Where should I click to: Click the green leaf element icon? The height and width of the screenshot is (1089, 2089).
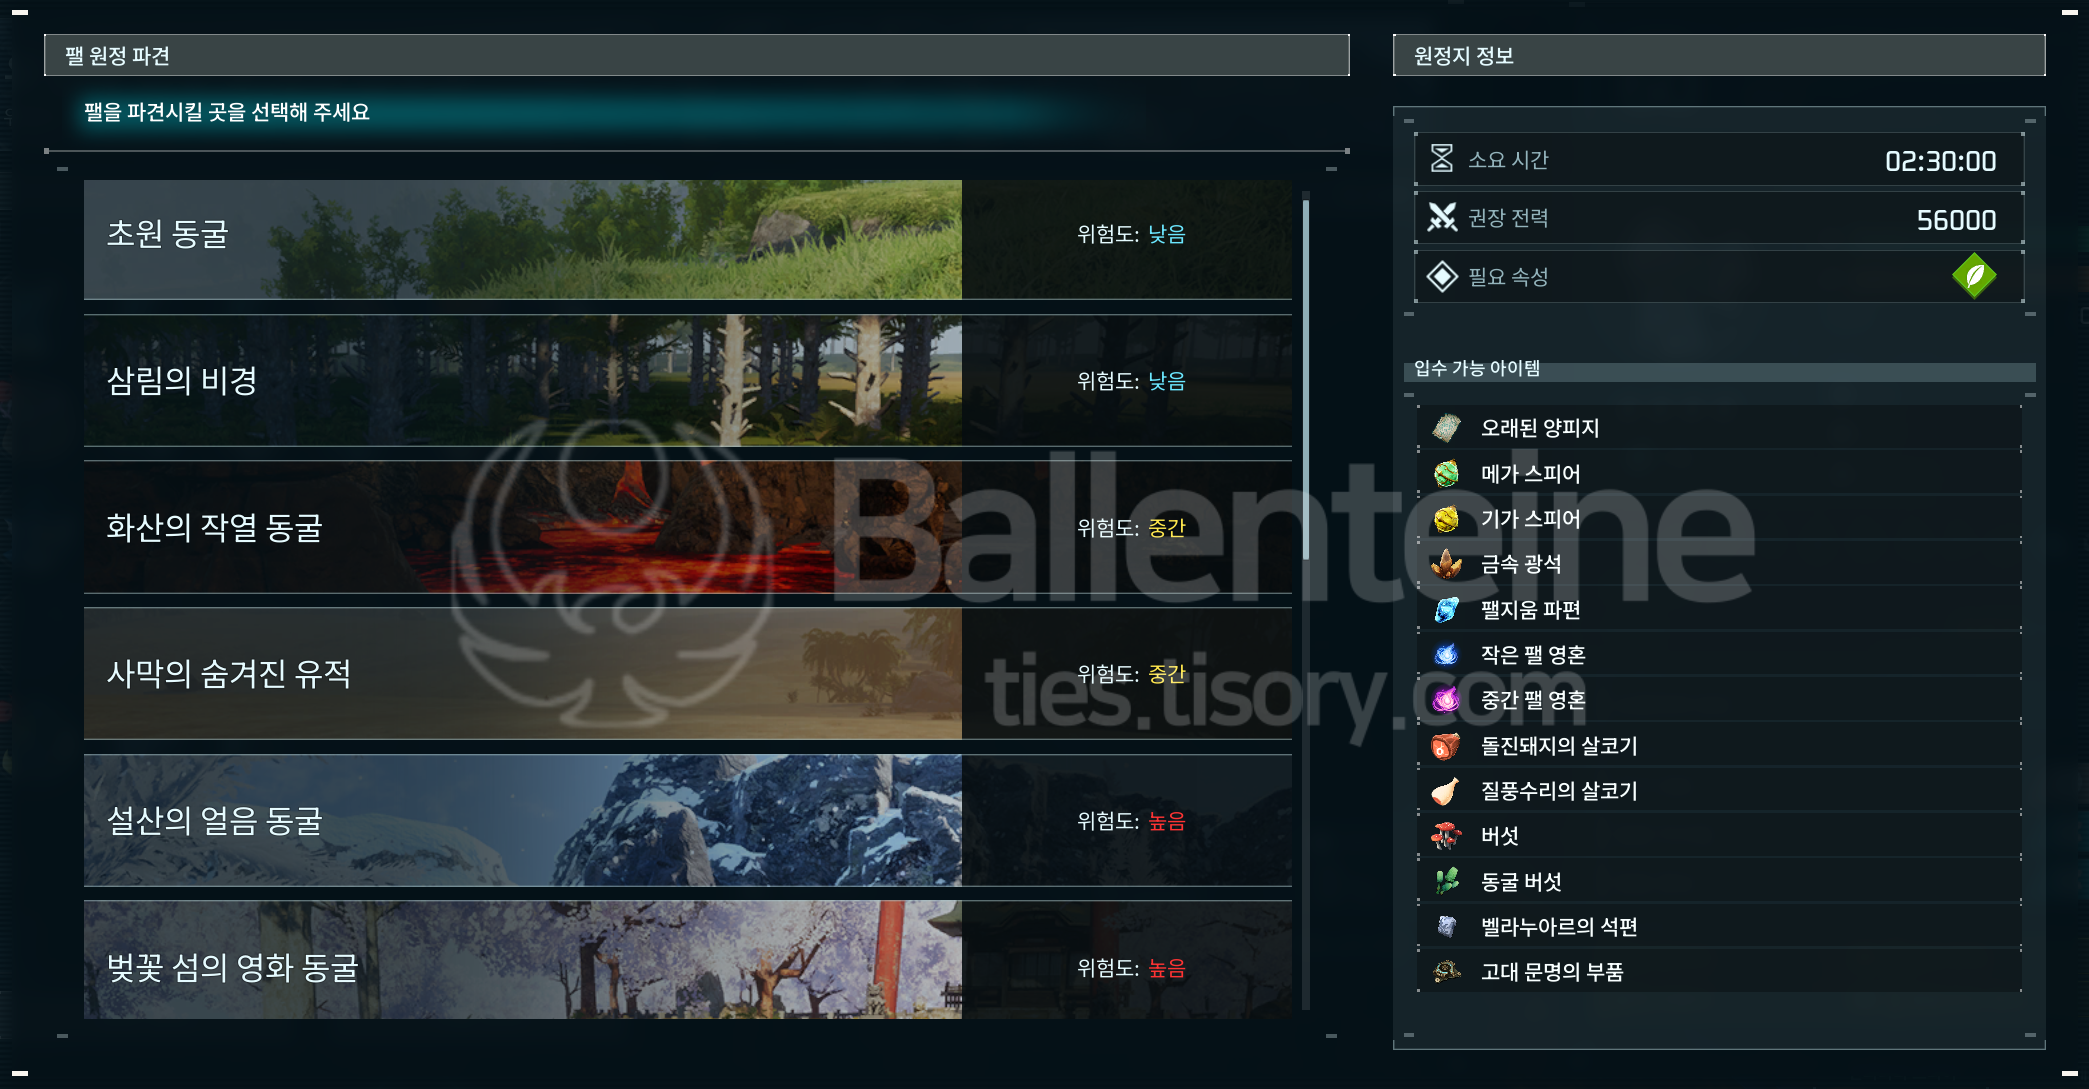[x=1973, y=276]
